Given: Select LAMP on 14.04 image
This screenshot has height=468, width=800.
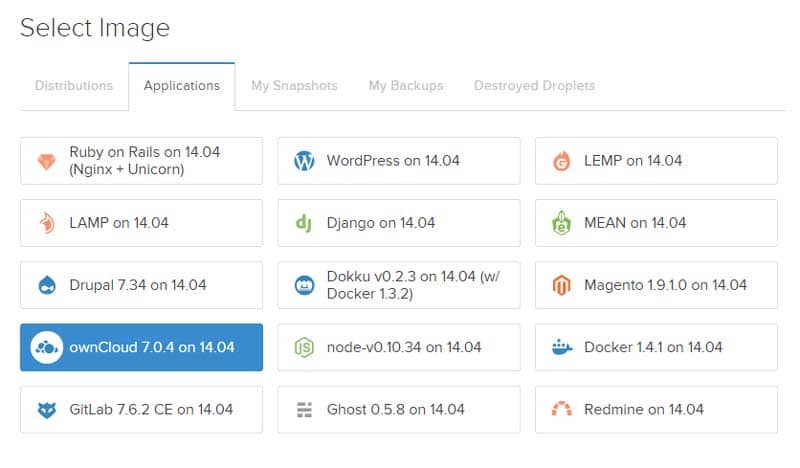Looking at the screenshot, I should (x=142, y=223).
